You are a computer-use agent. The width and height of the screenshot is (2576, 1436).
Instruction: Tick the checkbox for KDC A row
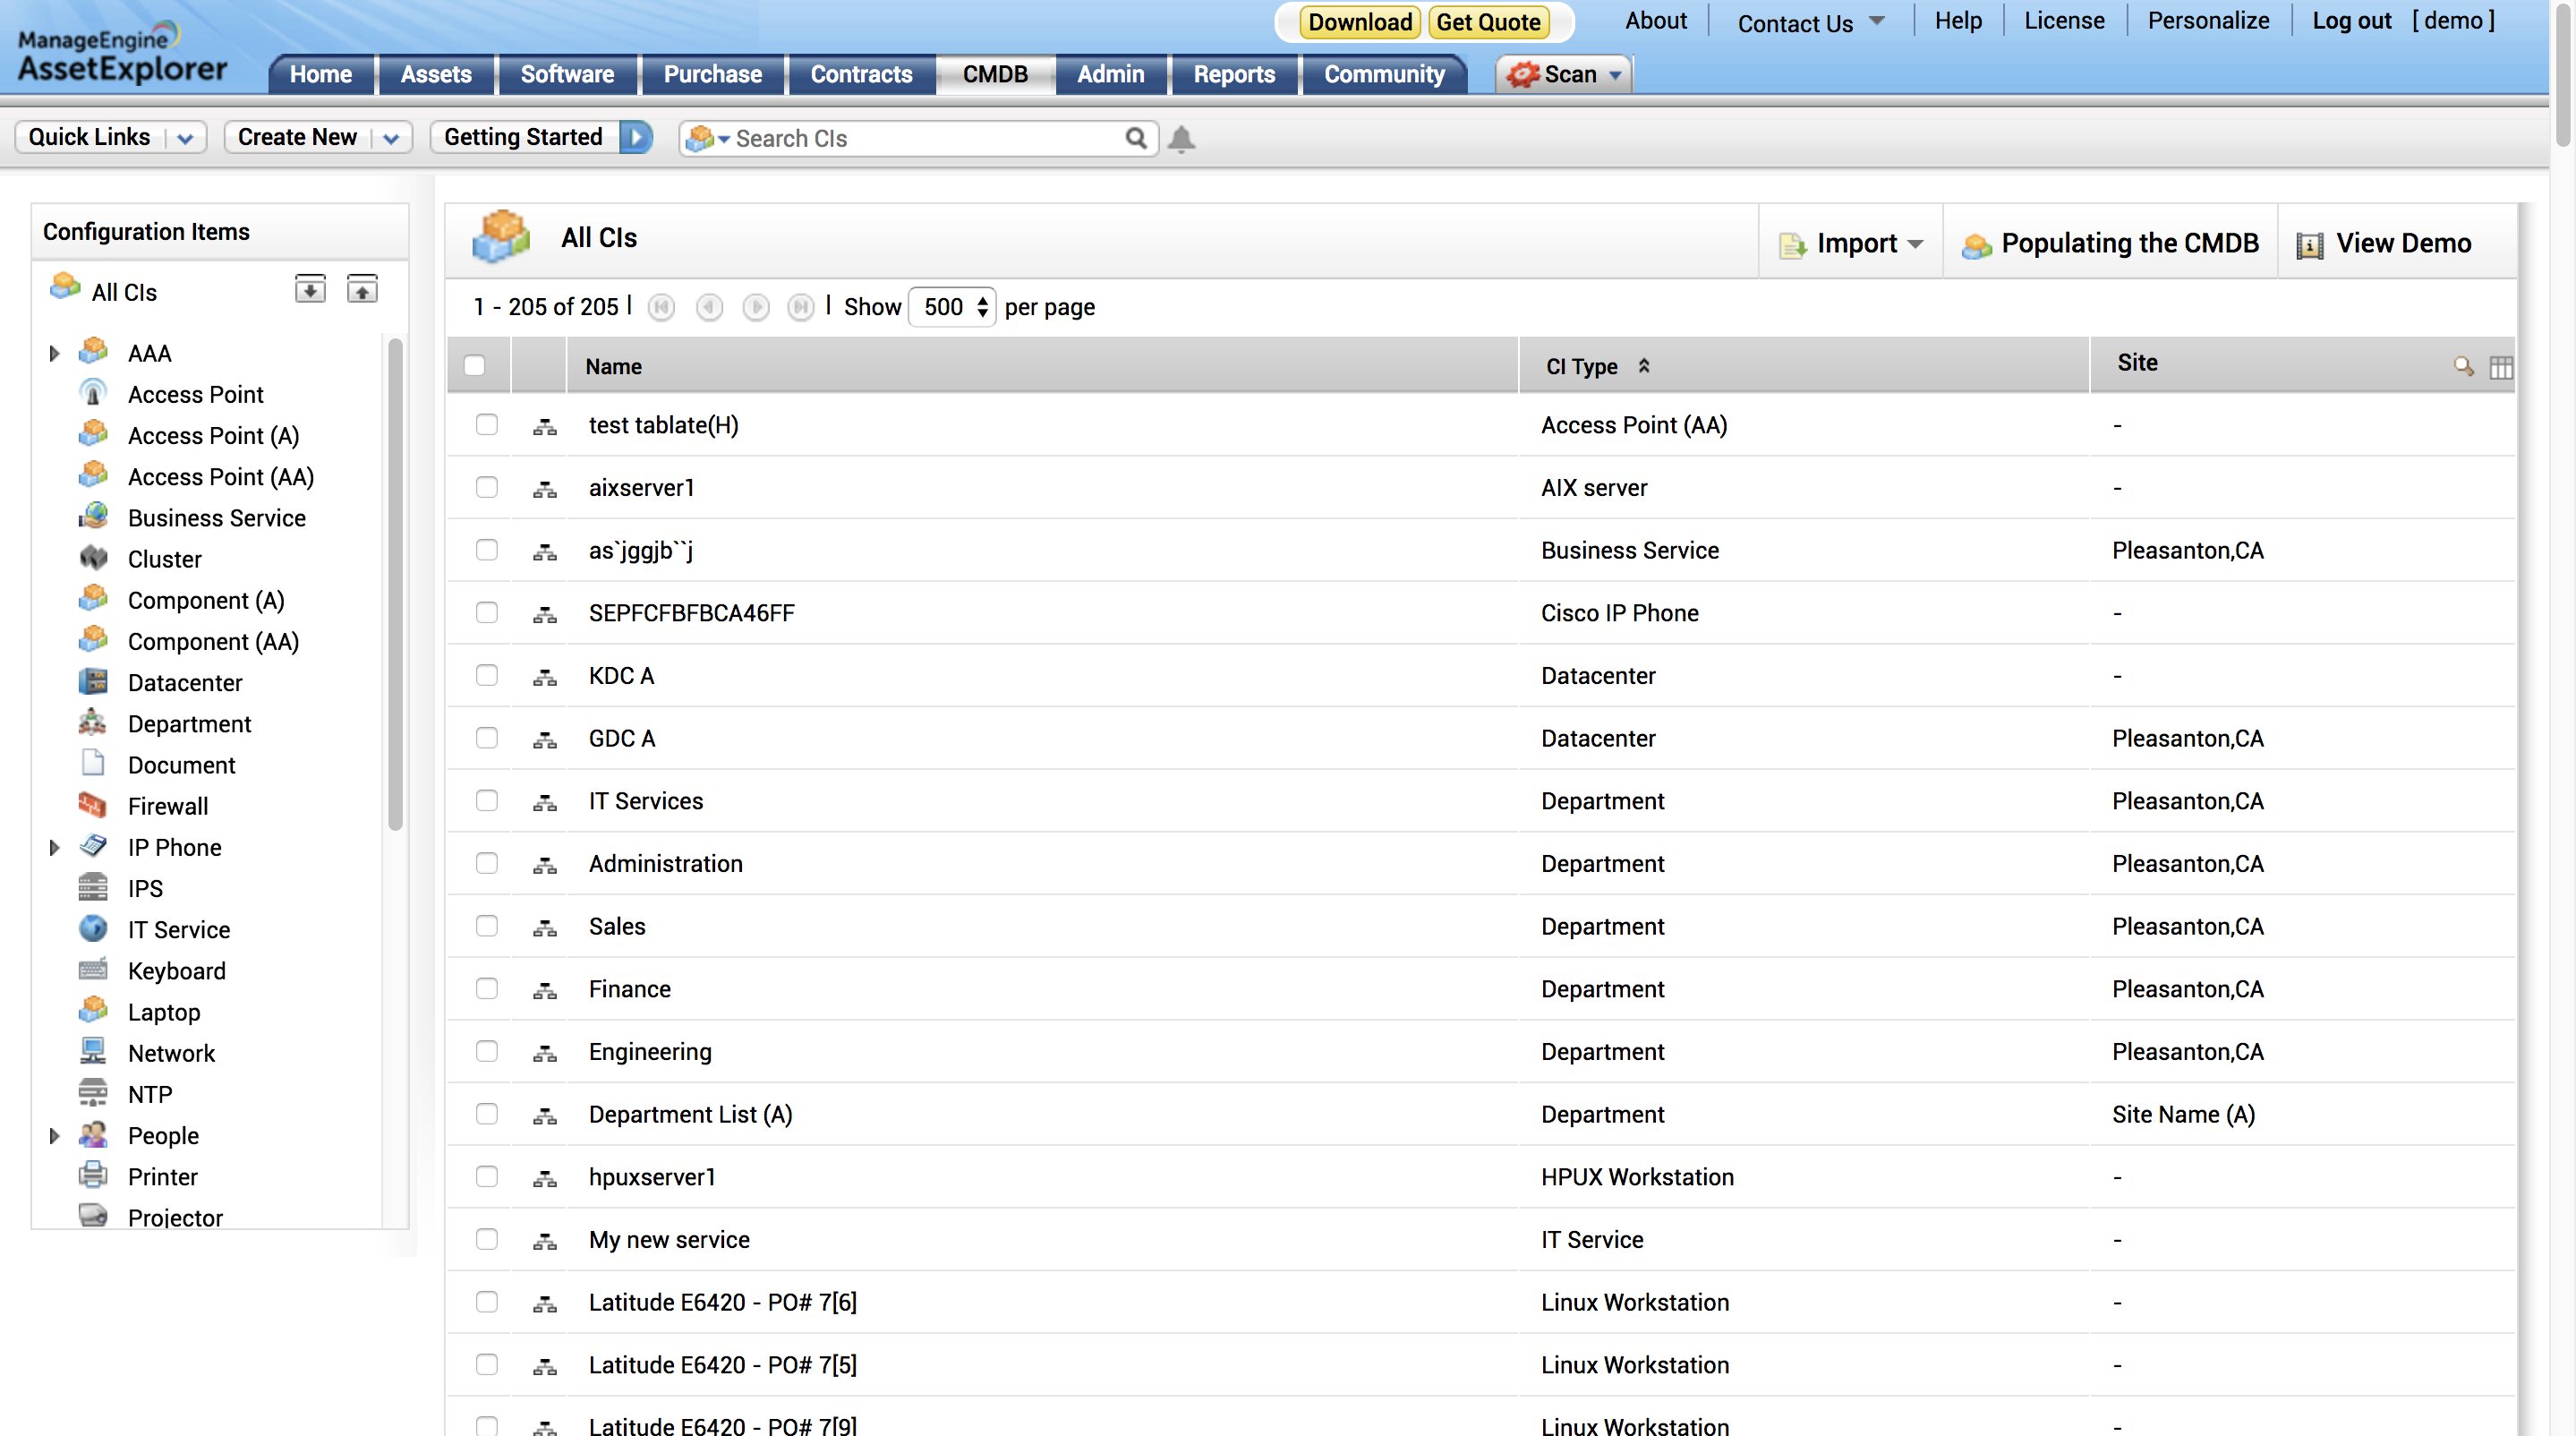click(487, 676)
